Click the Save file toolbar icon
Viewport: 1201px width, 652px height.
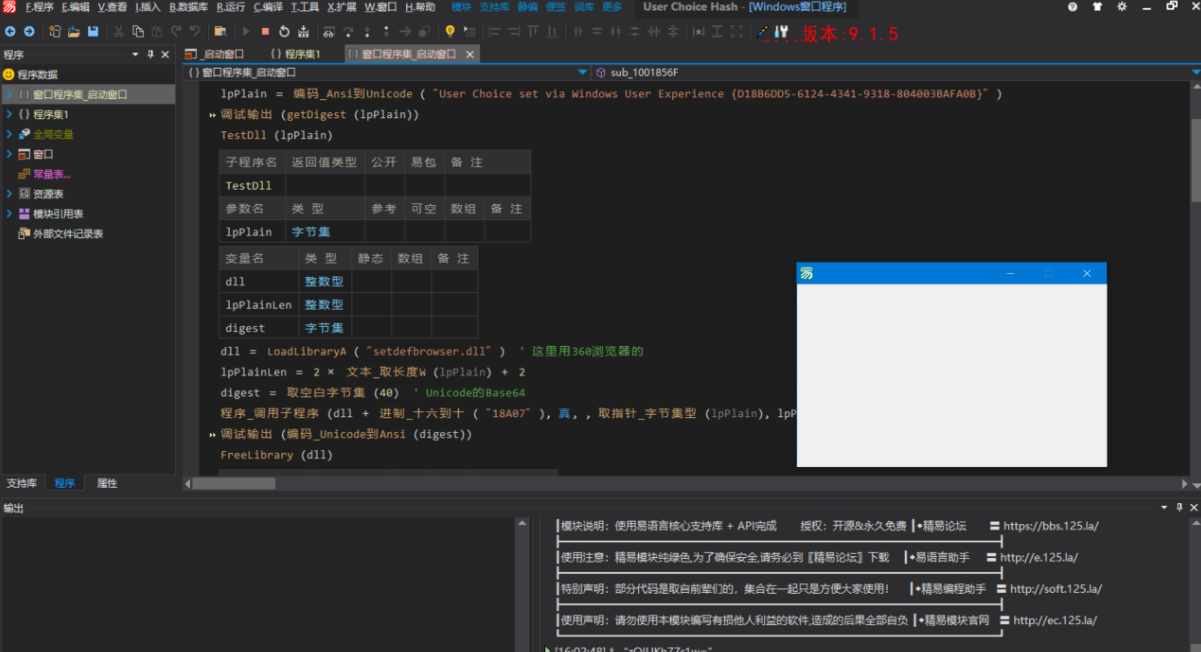pyautogui.click(x=93, y=32)
